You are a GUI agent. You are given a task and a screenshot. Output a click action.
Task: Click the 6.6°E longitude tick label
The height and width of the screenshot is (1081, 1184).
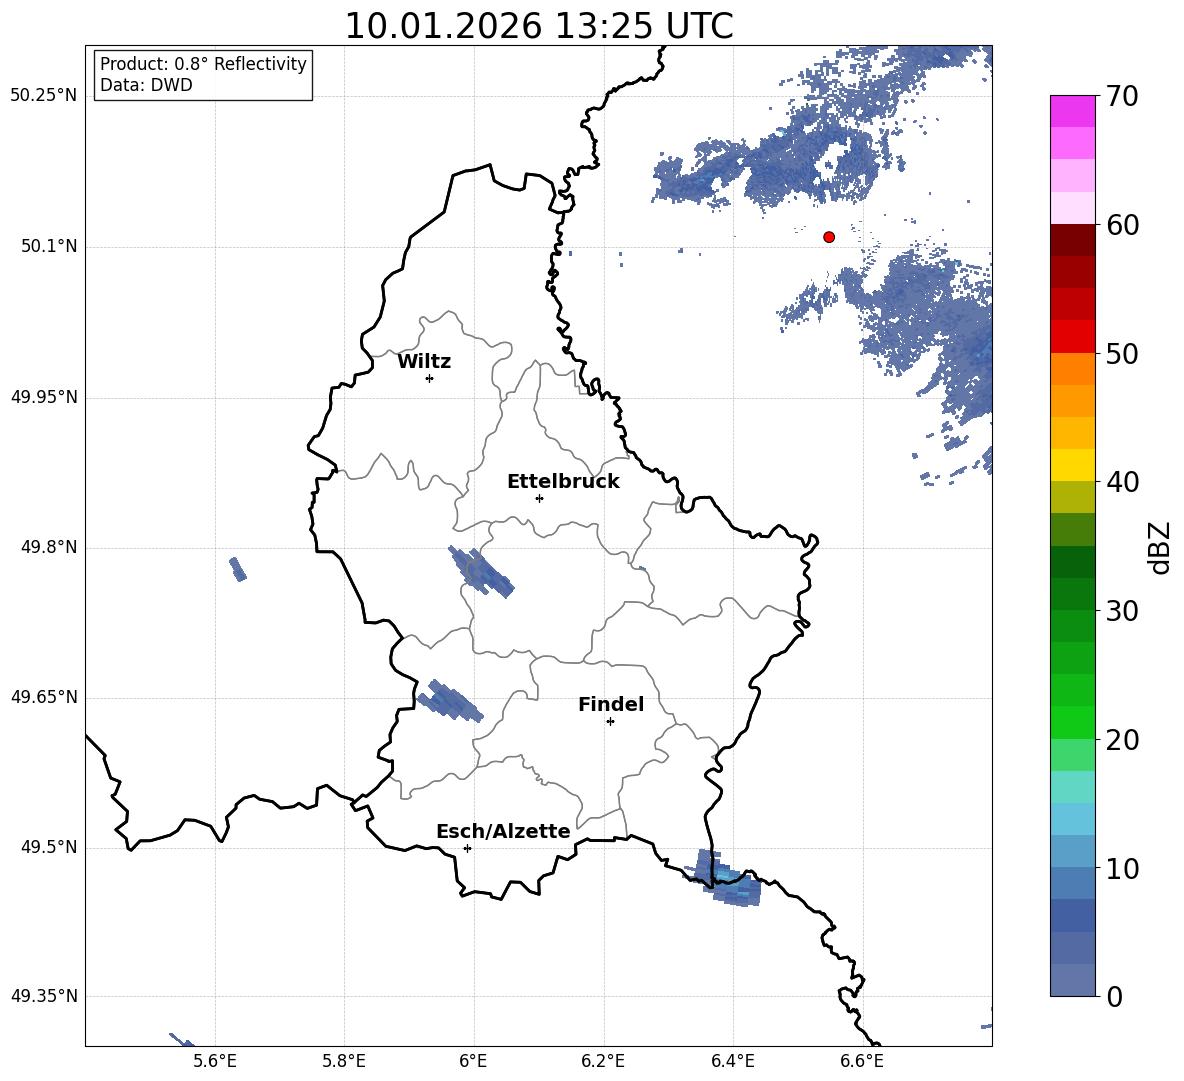click(x=862, y=1061)
